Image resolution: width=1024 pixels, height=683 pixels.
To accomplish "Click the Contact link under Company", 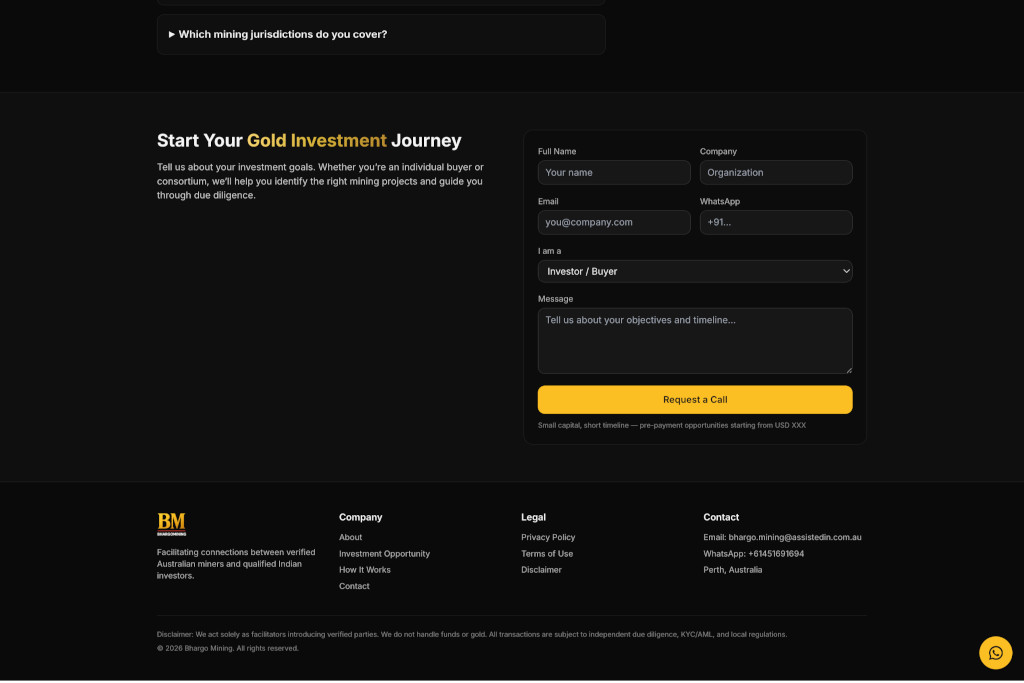I will pos(354,586).
